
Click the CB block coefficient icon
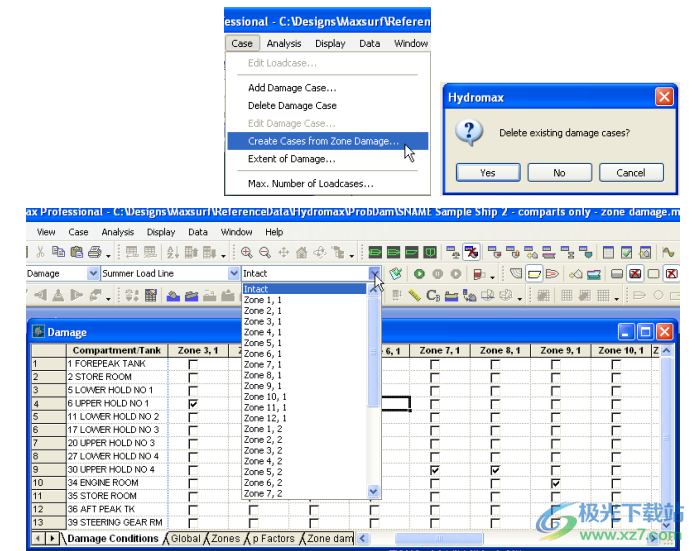[x=433, y=295]
